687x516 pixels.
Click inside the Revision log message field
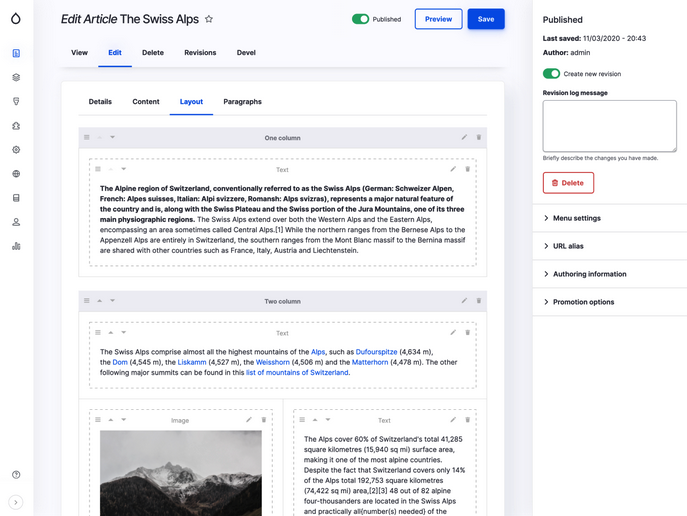point(609,126)
